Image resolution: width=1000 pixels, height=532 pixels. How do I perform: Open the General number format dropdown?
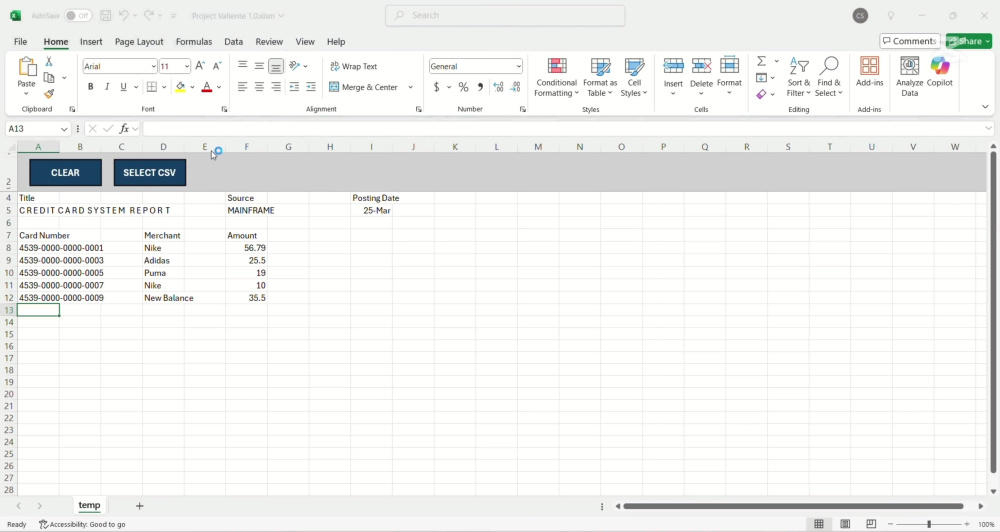[518, 66]
